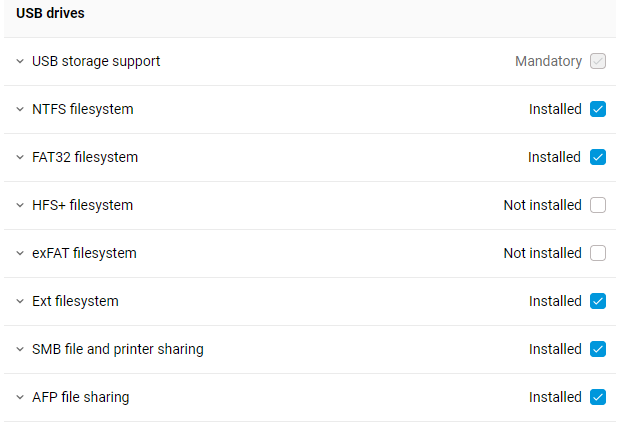Uncheck the FAT32 filesystem checkbox
The width and height of the screenshot is (621, 425).
point(598,157)
